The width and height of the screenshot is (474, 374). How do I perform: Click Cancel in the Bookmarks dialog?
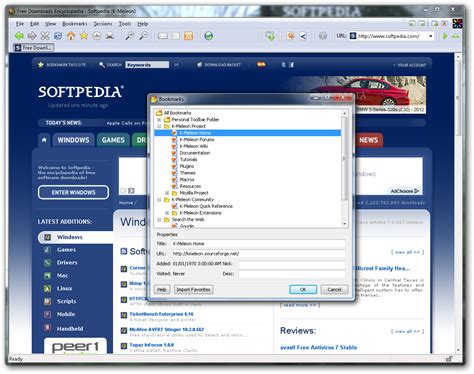click(x=334, y=289)
